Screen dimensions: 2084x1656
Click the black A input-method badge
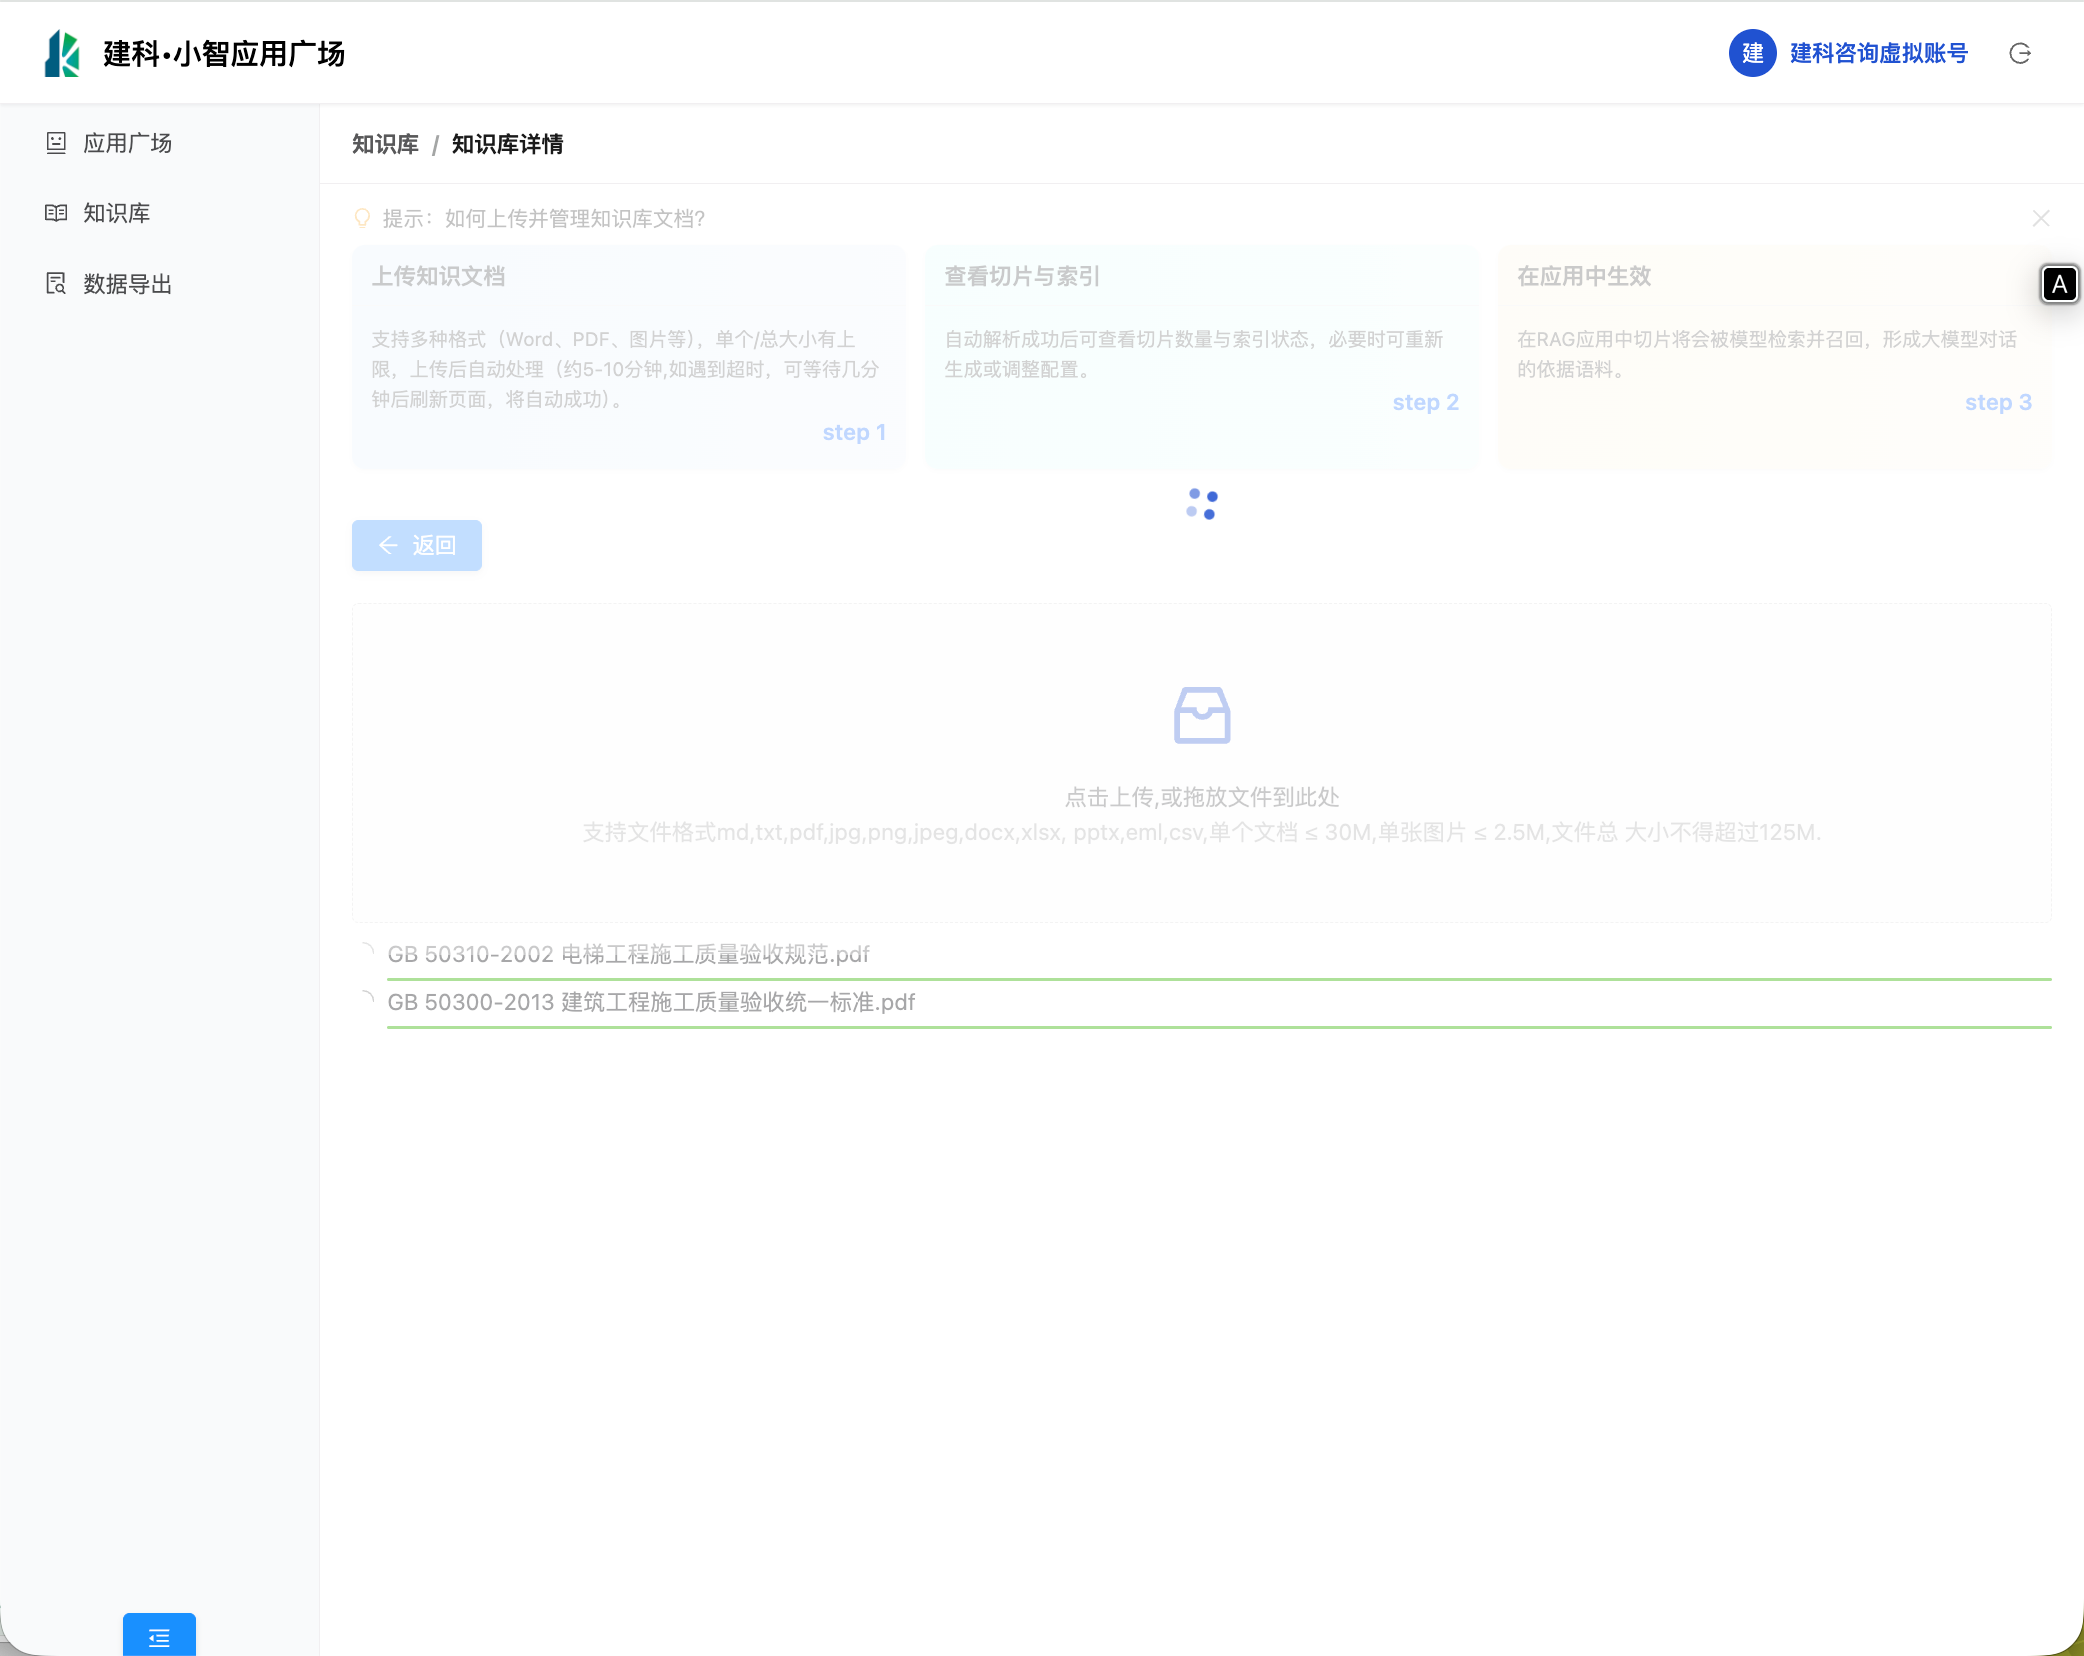2059,285
